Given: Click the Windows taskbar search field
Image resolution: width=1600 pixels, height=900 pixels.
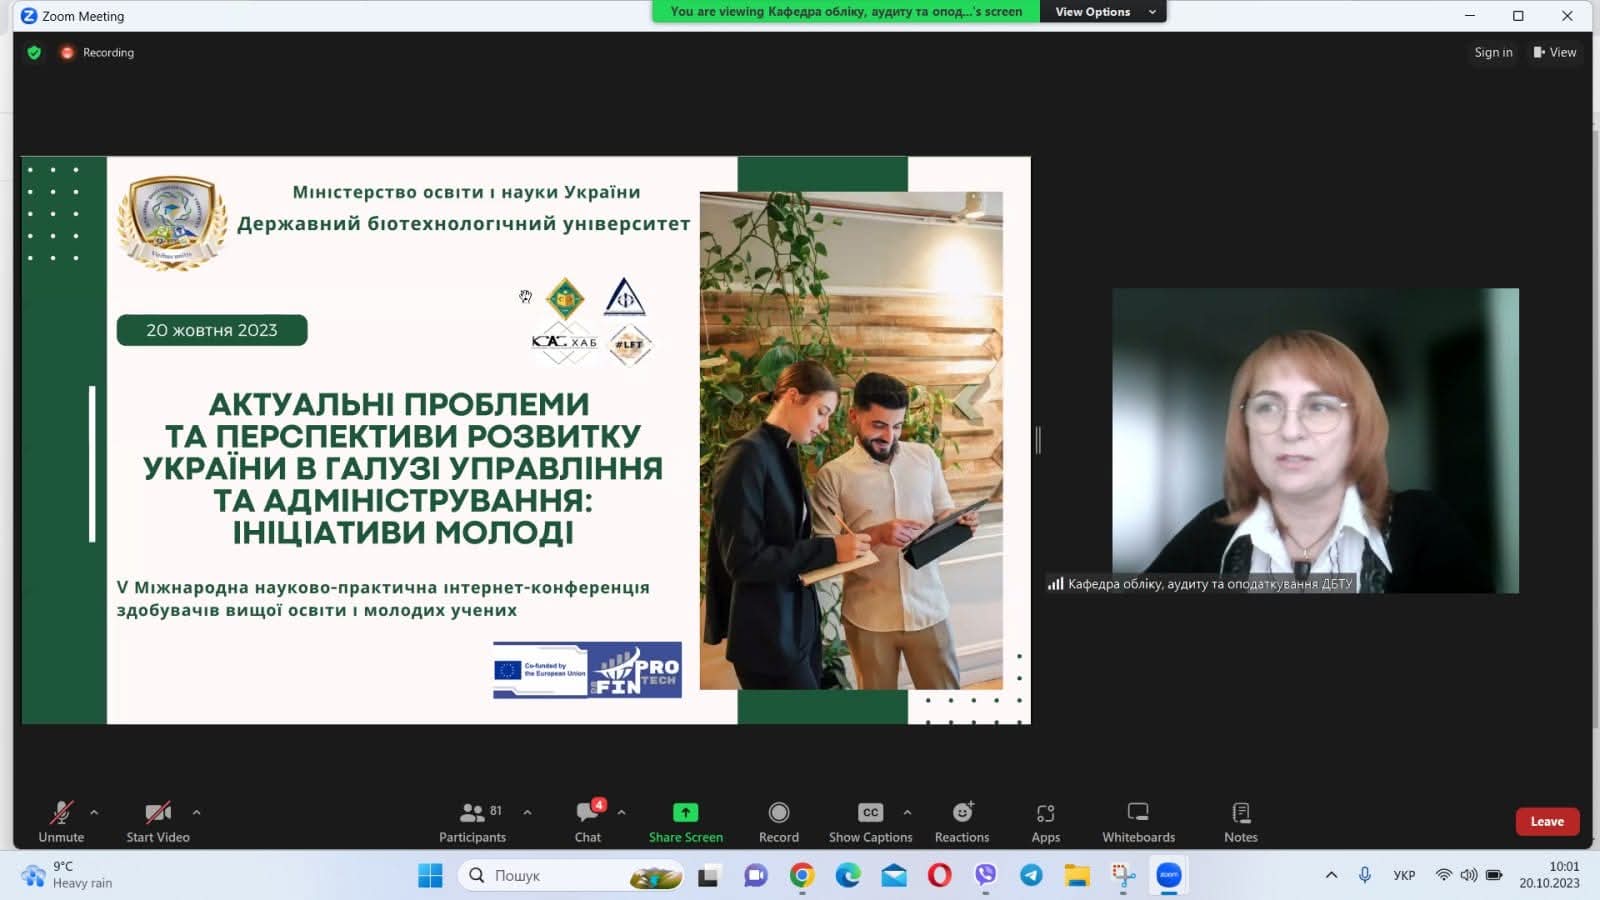Looking at the screenshot, I should coord(560,876).
